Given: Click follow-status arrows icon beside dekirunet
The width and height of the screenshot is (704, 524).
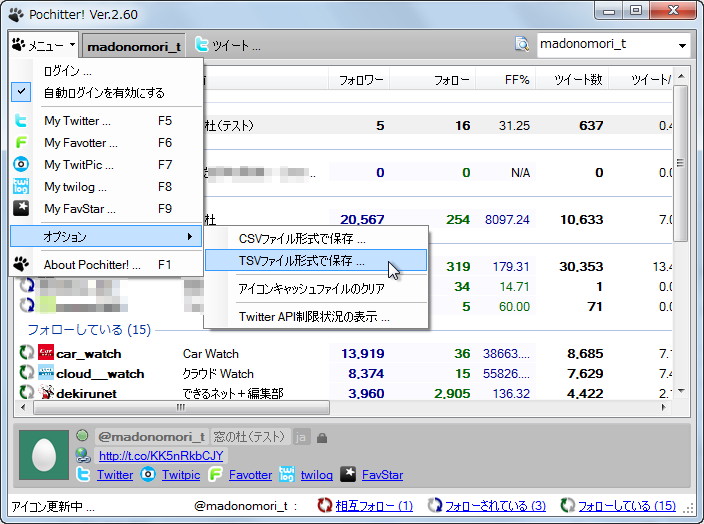Looking at the screenshot, I should point(26,392).
